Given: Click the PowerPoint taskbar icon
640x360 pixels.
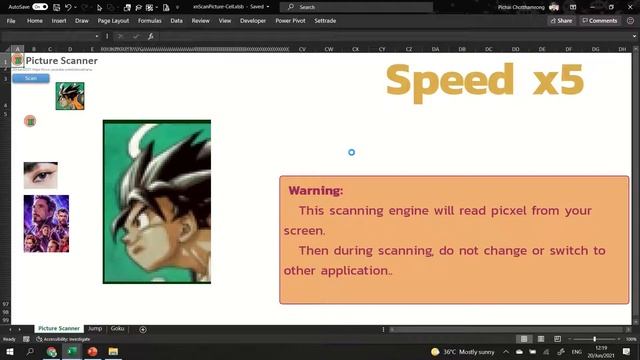Looking at the screenshot, I should click(x=92, y=352).
